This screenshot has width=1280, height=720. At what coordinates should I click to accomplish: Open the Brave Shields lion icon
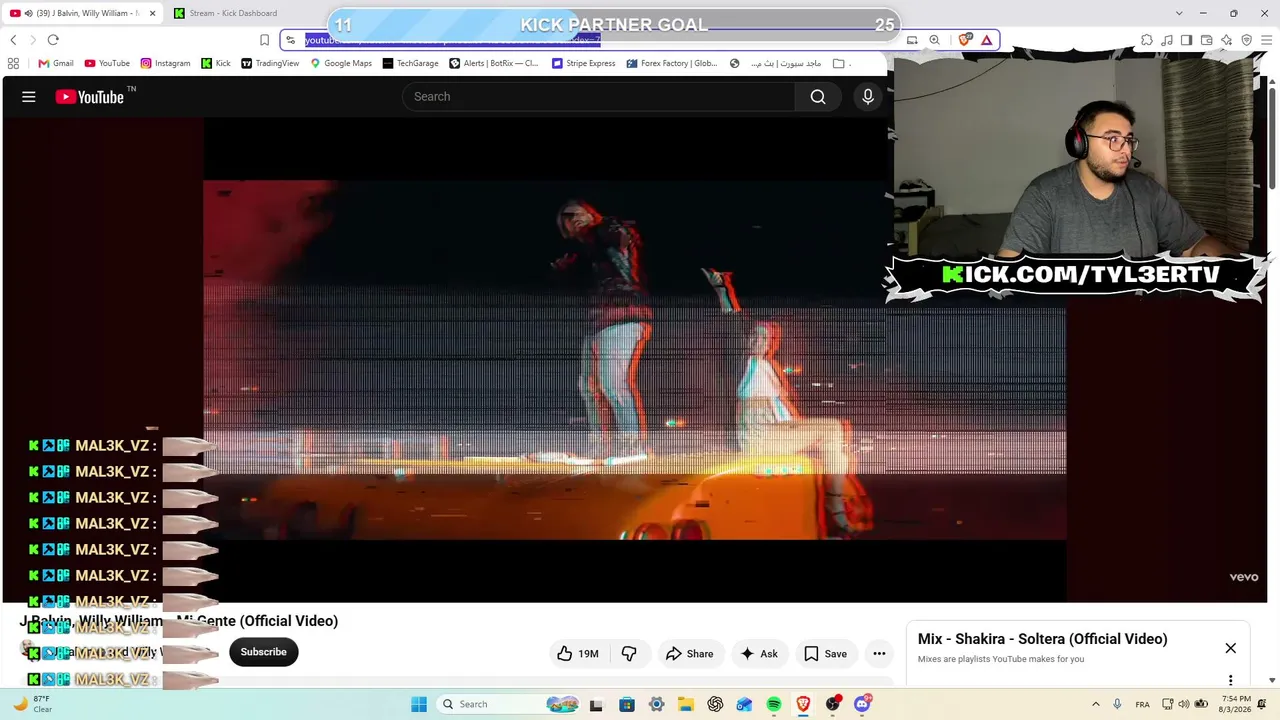coord(965,40)
